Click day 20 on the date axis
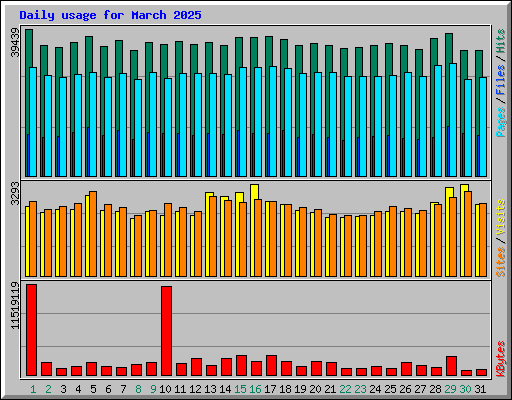The height and width of the screenshot is (400, 512). (315, 389)
